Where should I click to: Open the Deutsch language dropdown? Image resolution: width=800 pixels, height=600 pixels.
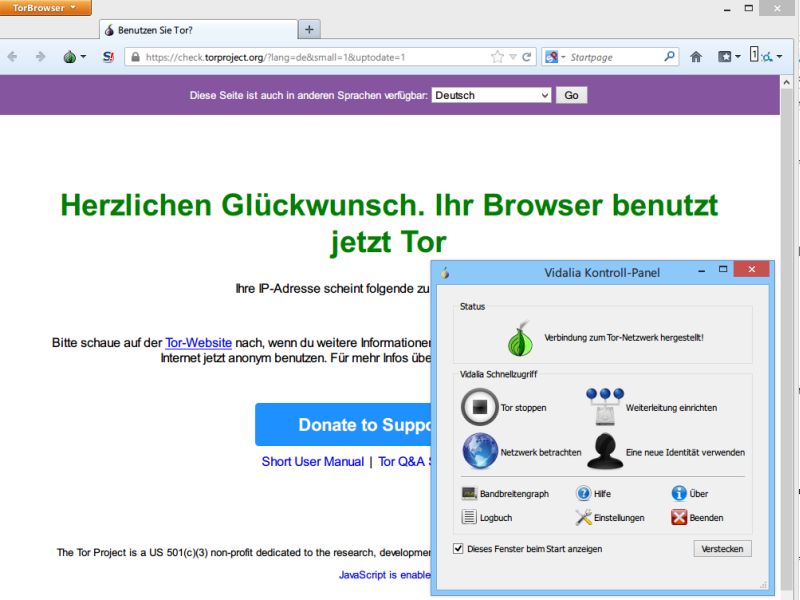coord(491,95)
